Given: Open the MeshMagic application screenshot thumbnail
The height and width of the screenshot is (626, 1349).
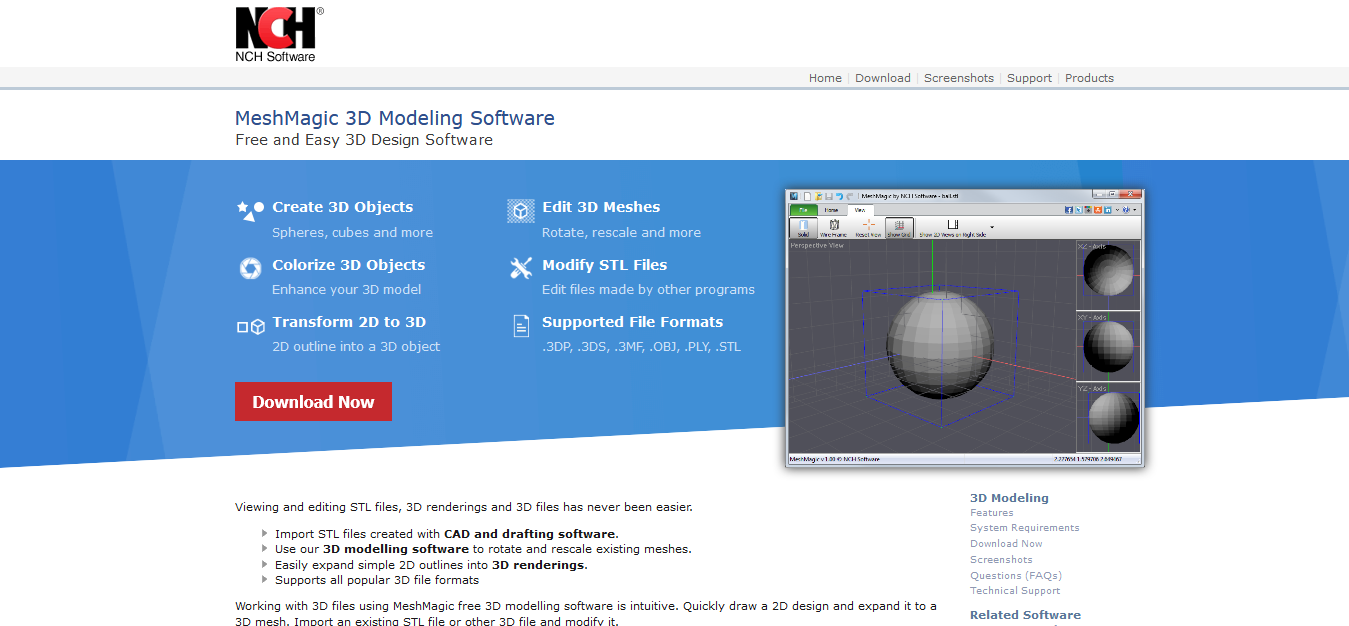Looking at the screenshot, I should [x=965, y=328].
